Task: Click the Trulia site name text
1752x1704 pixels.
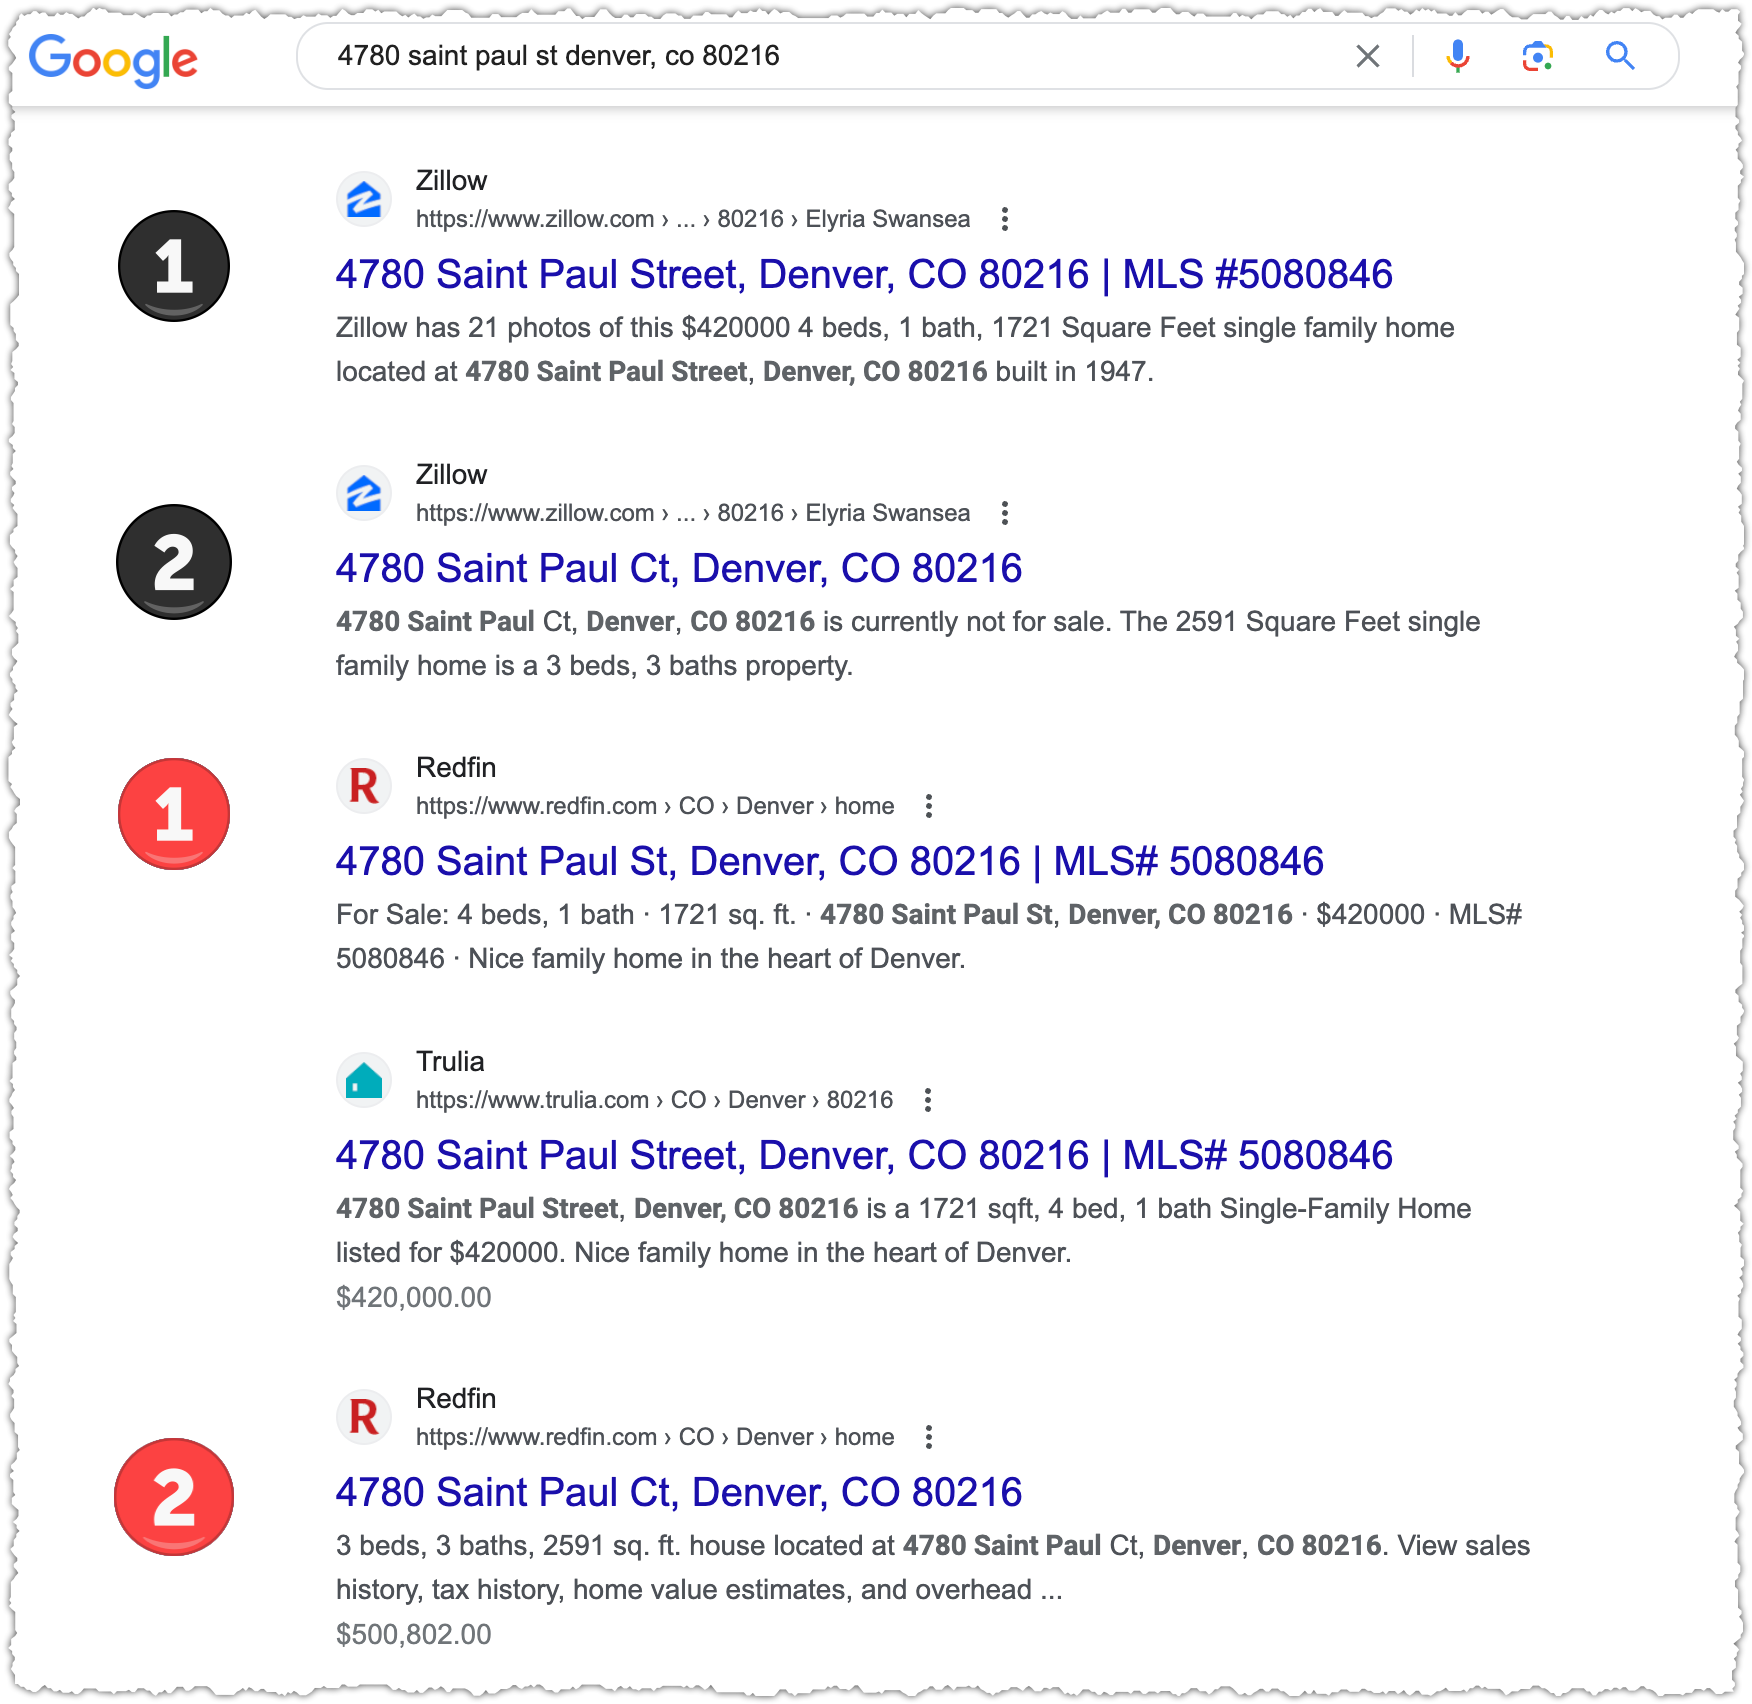Action: (x=450, y=1062)
